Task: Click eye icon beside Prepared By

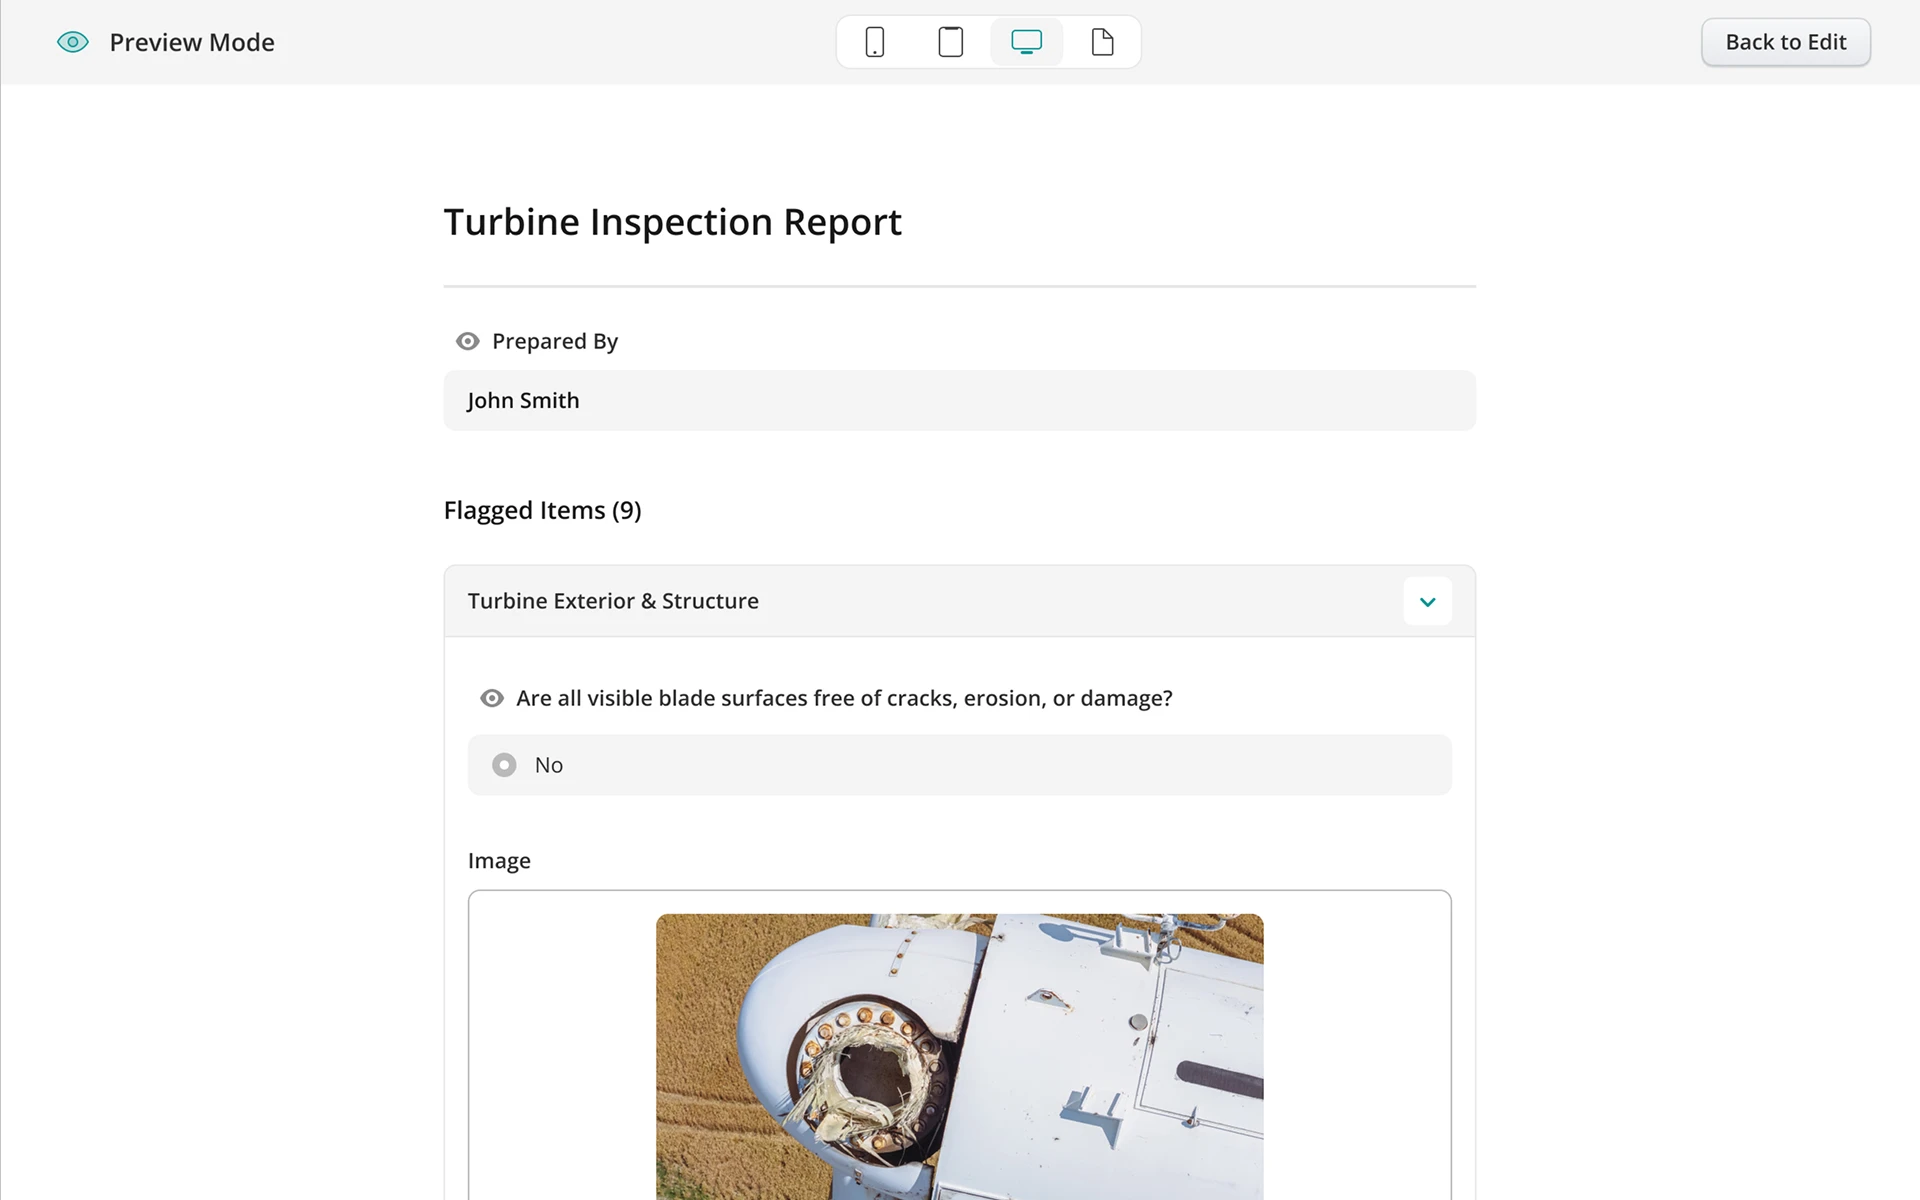Action: click(x=467, y=341)
